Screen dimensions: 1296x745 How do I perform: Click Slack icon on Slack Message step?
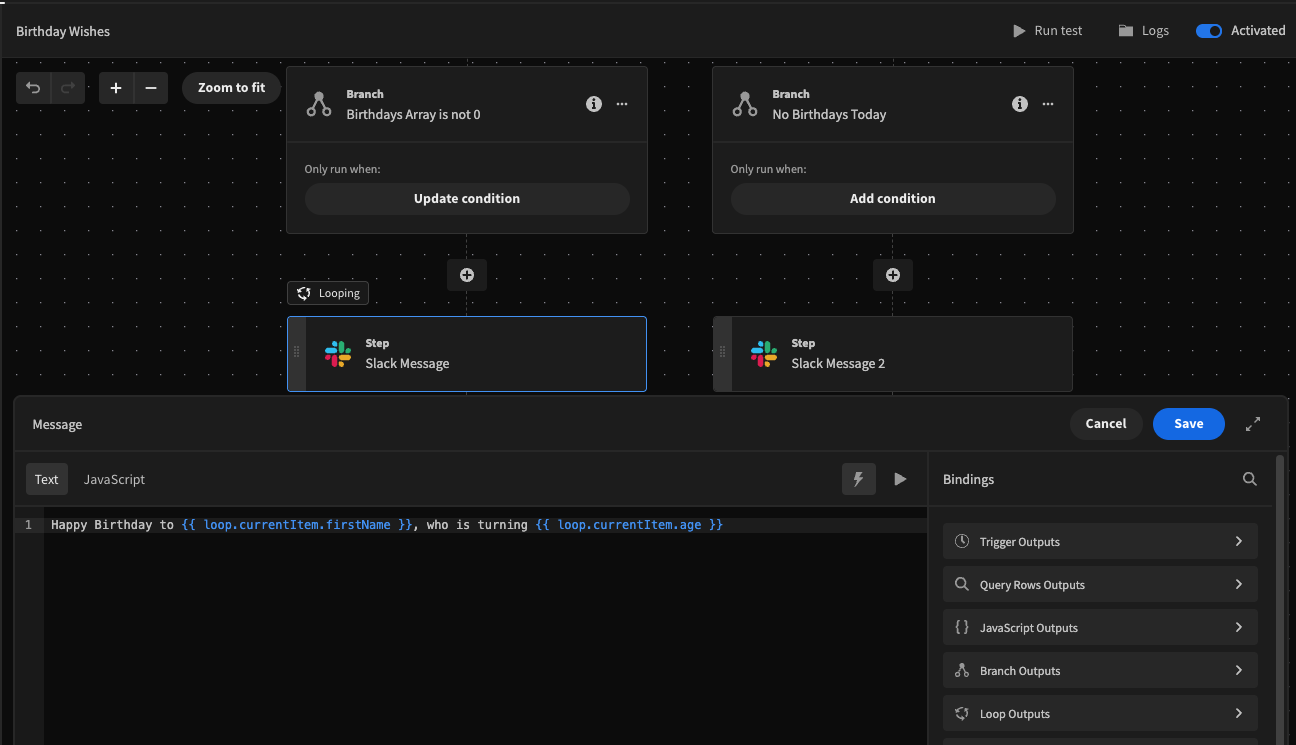(338, 354)
